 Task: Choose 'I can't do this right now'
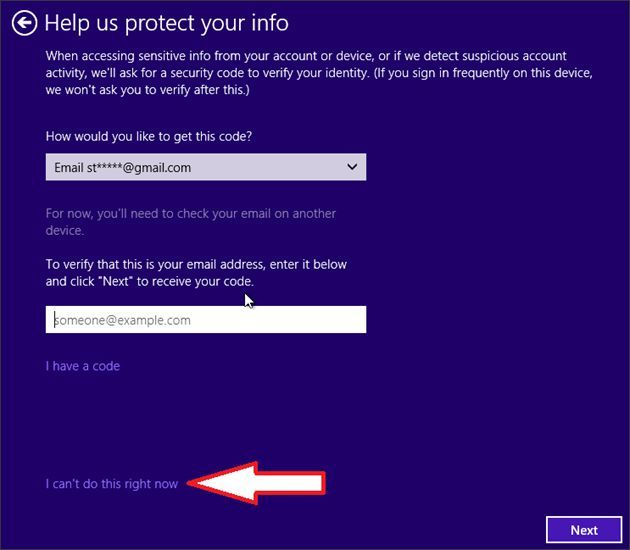112,484
